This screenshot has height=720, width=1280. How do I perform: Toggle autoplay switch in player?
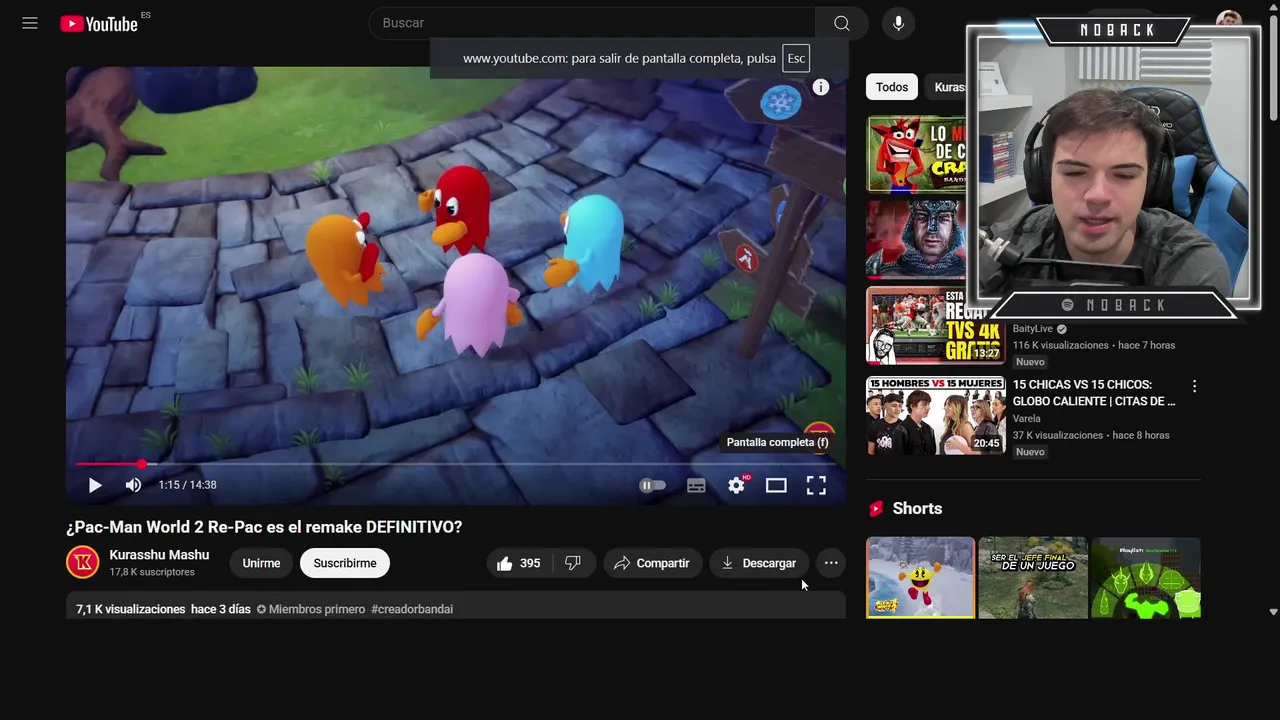652,485
